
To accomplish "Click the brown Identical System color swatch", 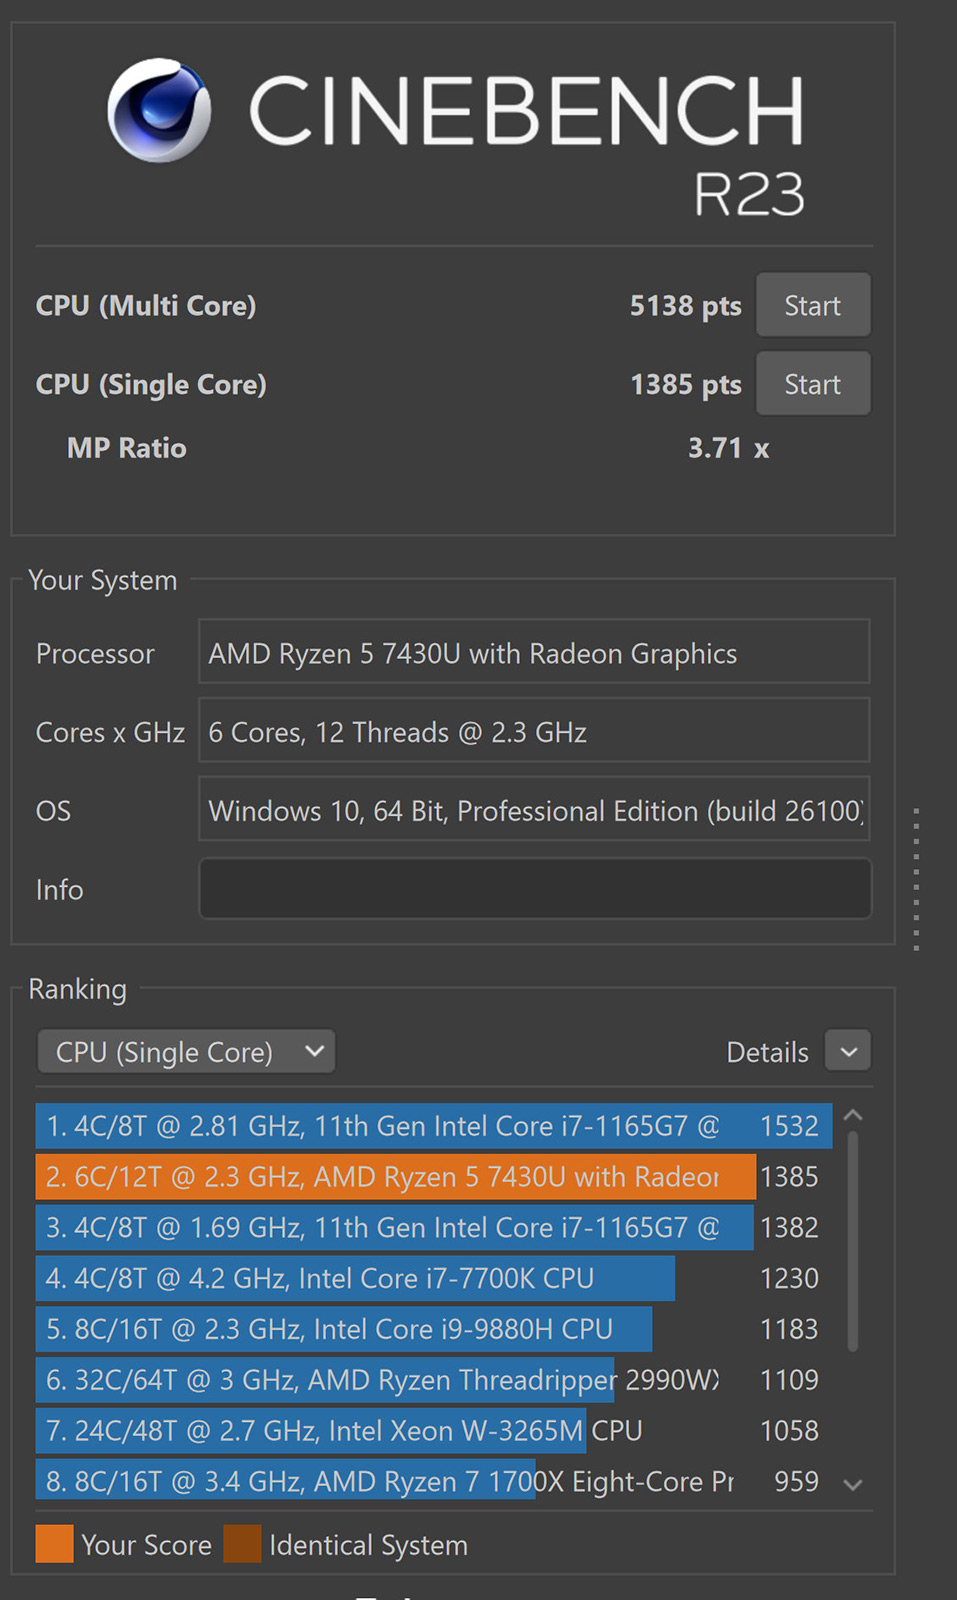I will tap(242, 1544).
